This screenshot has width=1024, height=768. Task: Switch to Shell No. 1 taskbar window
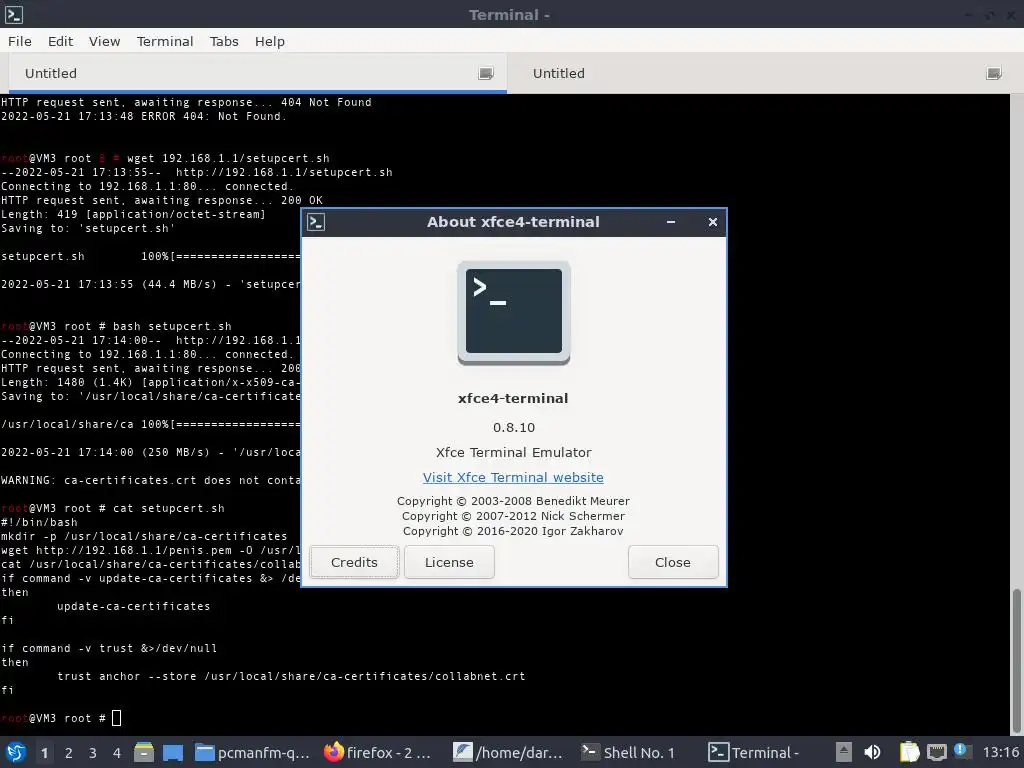pyautogui.click(x=628, y=752)
